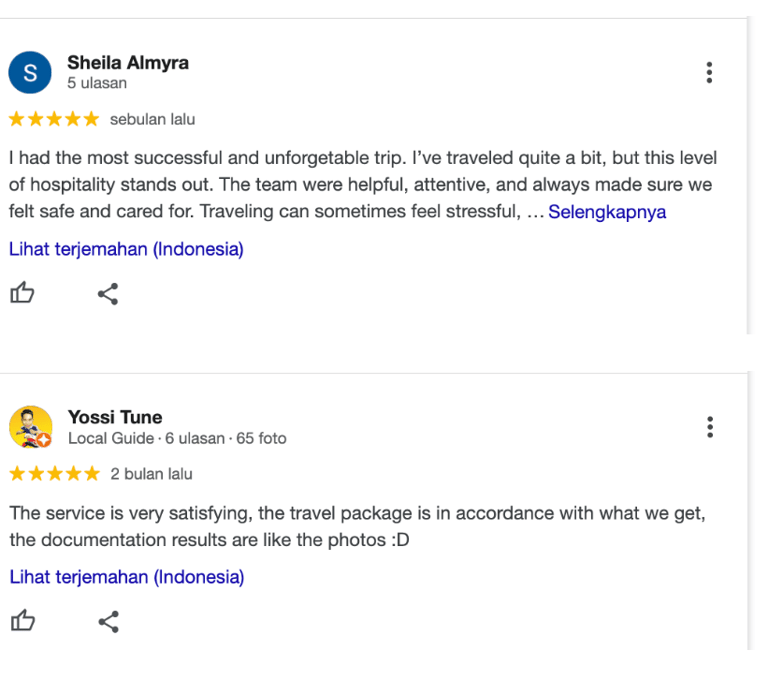
Task: Open Yossi Tune's profile picture
Action: 30,427
